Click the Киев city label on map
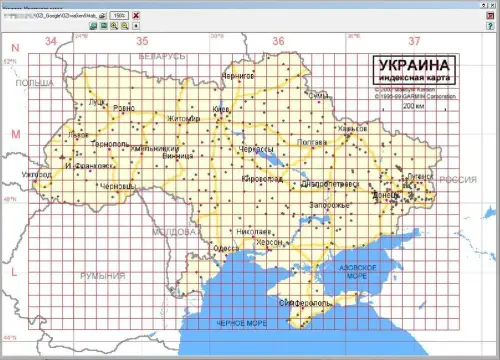This screenshot has height=360, width=500. click(221, 109)
